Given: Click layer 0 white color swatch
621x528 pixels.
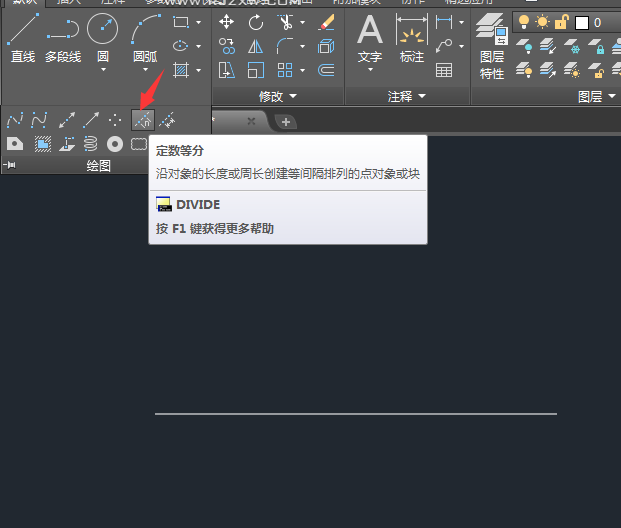Looking at the screenshot, I should click(581, 23).
